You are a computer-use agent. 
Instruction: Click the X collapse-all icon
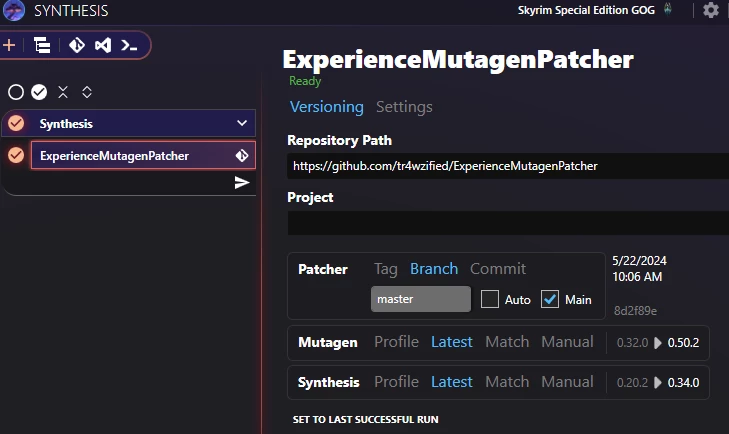click(63, 92)
